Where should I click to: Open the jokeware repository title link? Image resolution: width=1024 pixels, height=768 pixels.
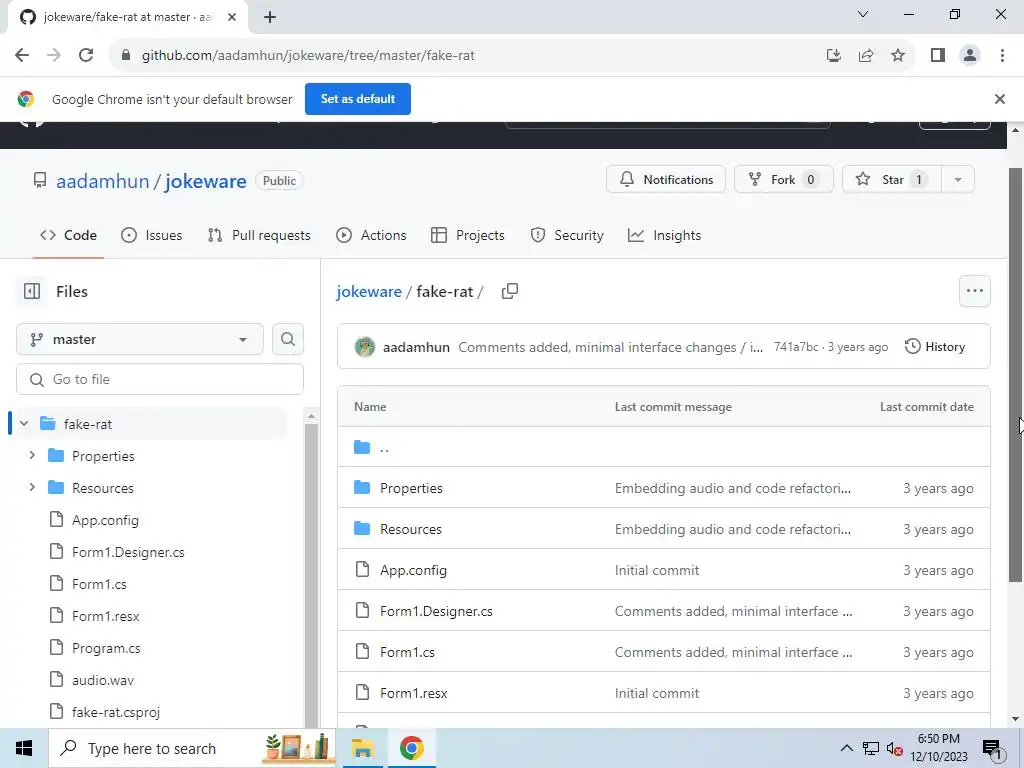(206, 181)
